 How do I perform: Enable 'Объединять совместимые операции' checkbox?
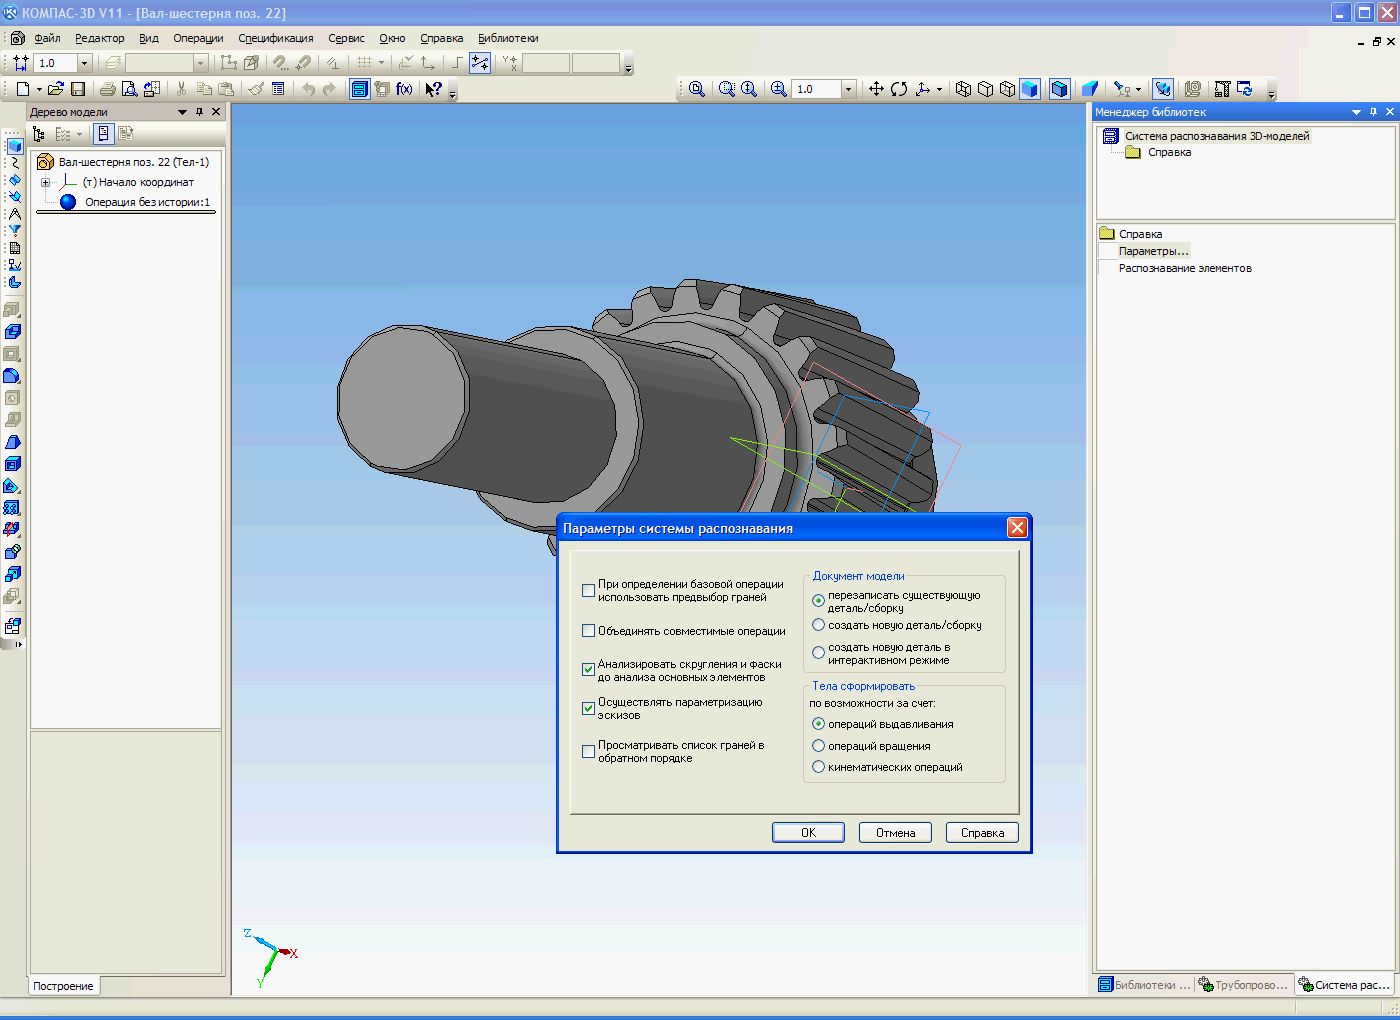coord(589,631)
